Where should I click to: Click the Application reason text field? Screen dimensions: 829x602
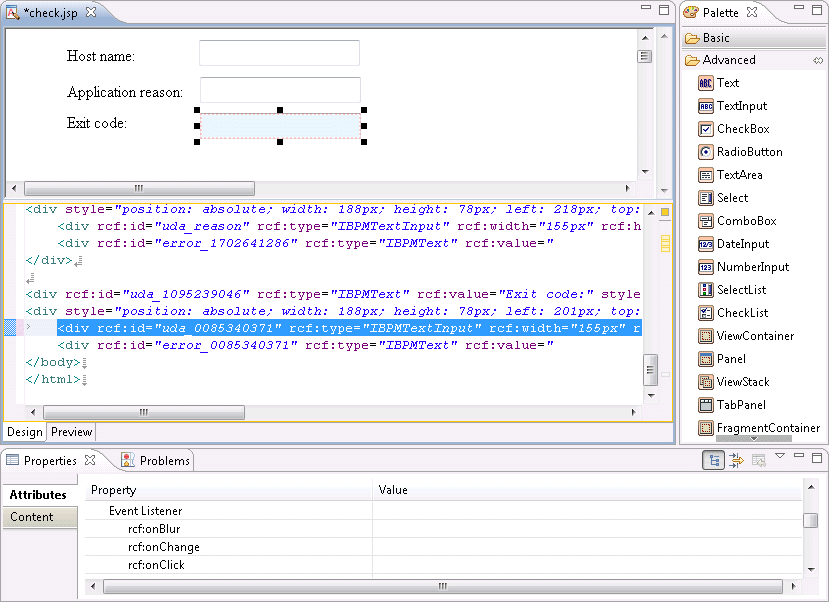click(x=280, y=89)
